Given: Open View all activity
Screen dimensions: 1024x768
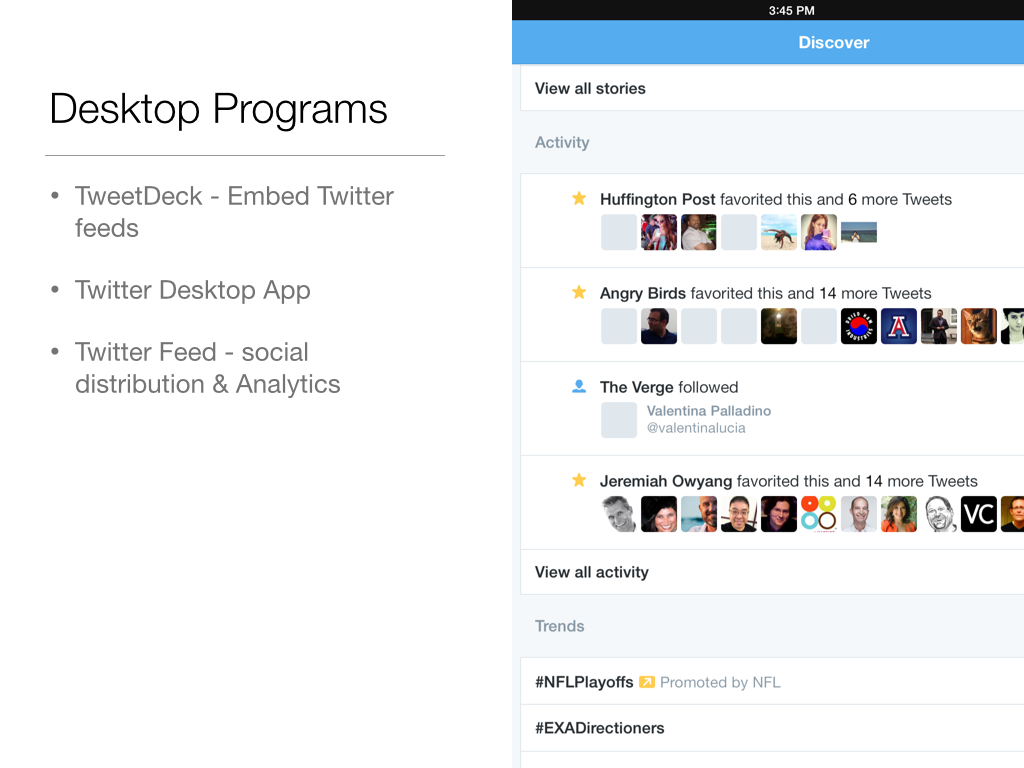Looking at the screenshot, I should [x=591, y=572].
